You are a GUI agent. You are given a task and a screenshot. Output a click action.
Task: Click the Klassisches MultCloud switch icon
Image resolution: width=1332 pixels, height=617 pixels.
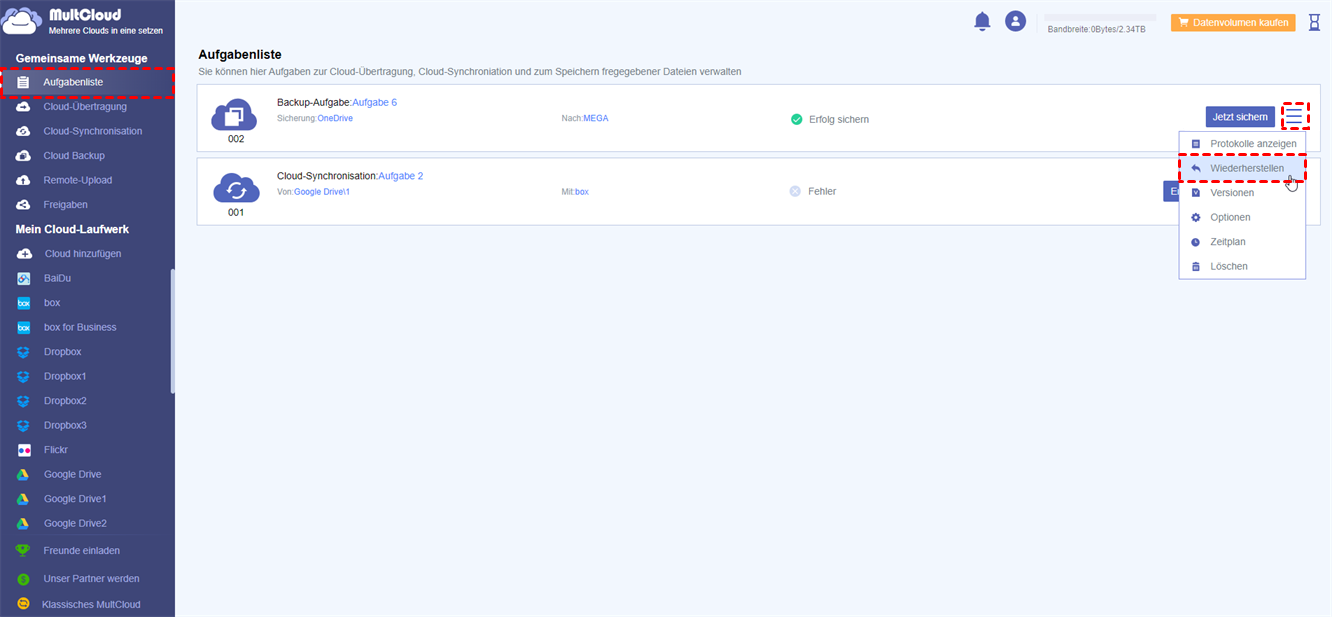pos(23,604)
